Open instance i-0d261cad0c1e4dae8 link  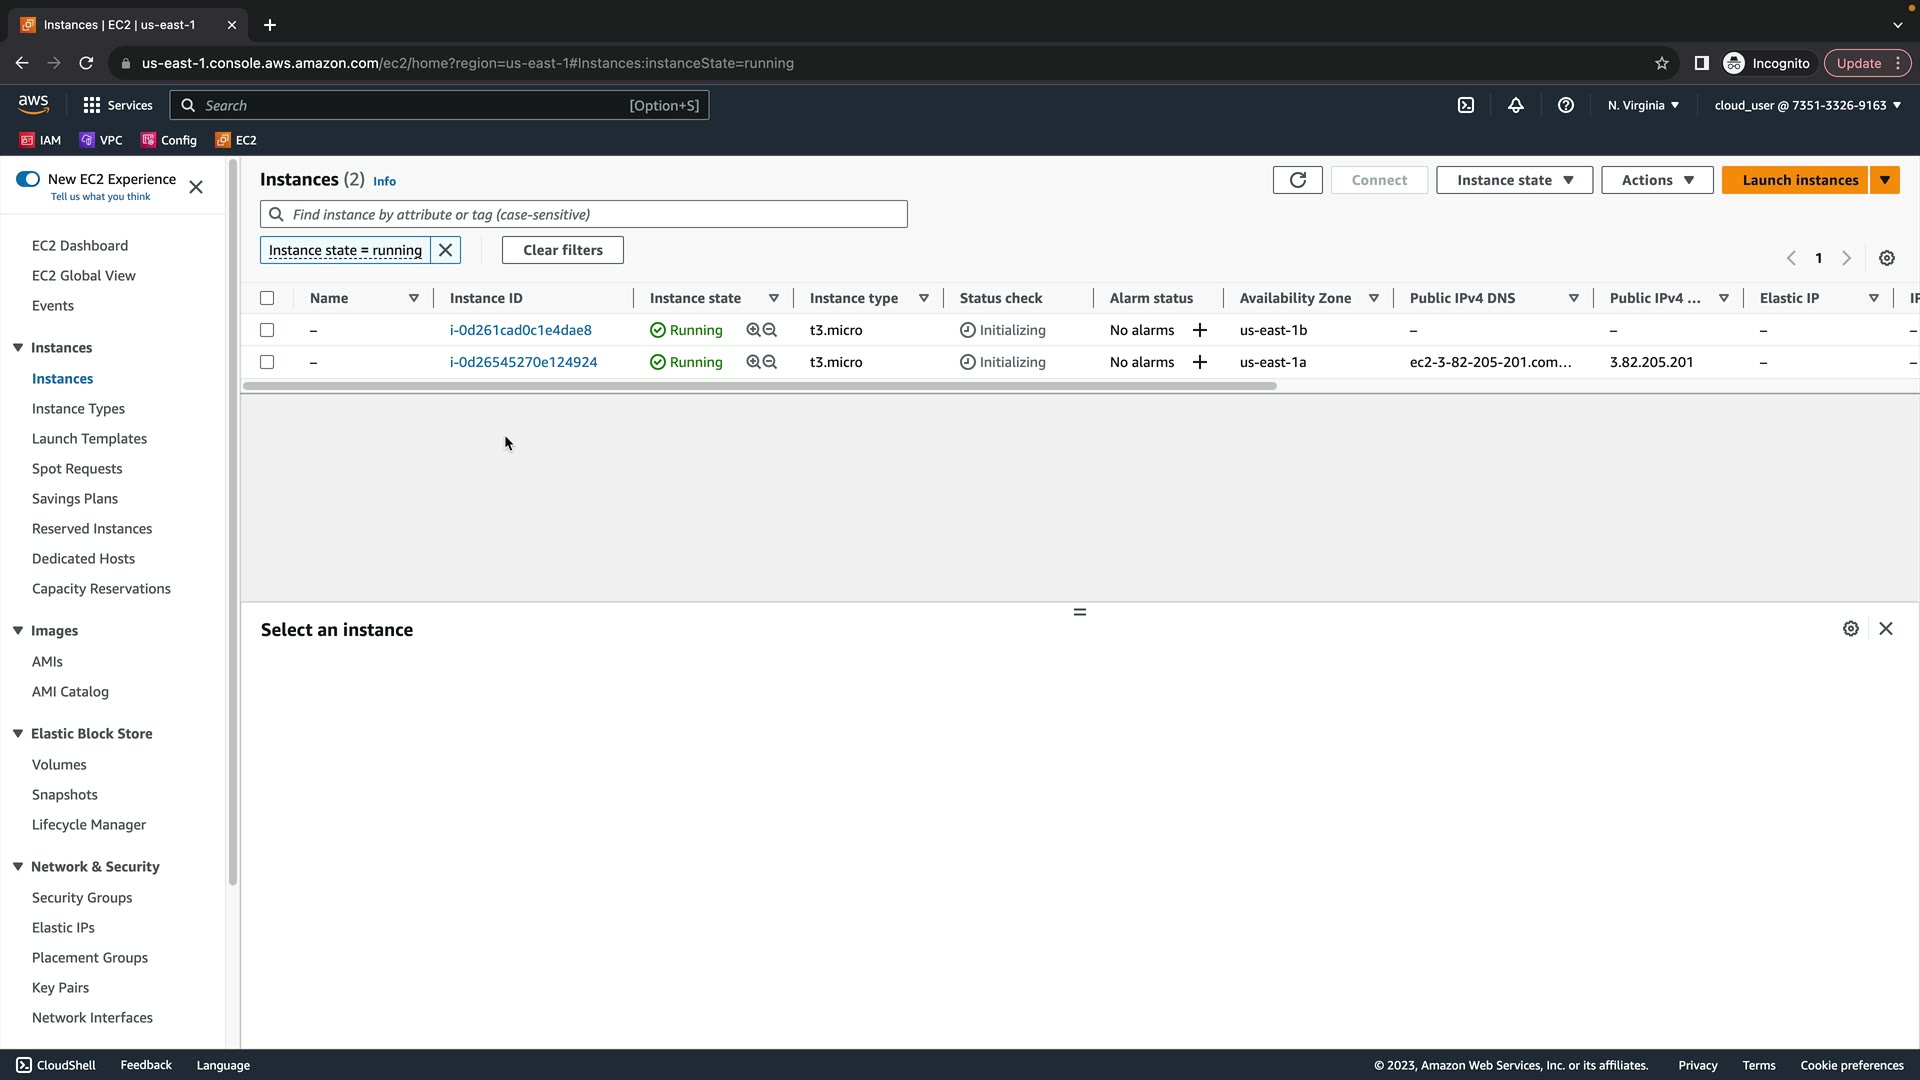point(520,330)
